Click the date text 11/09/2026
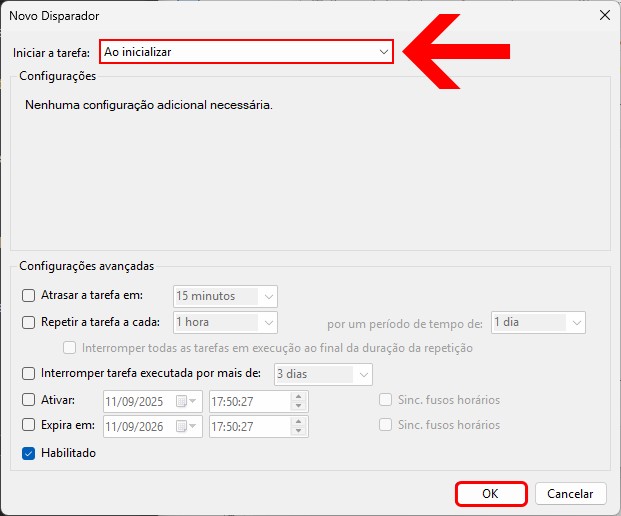 click(x=134, y=427)
